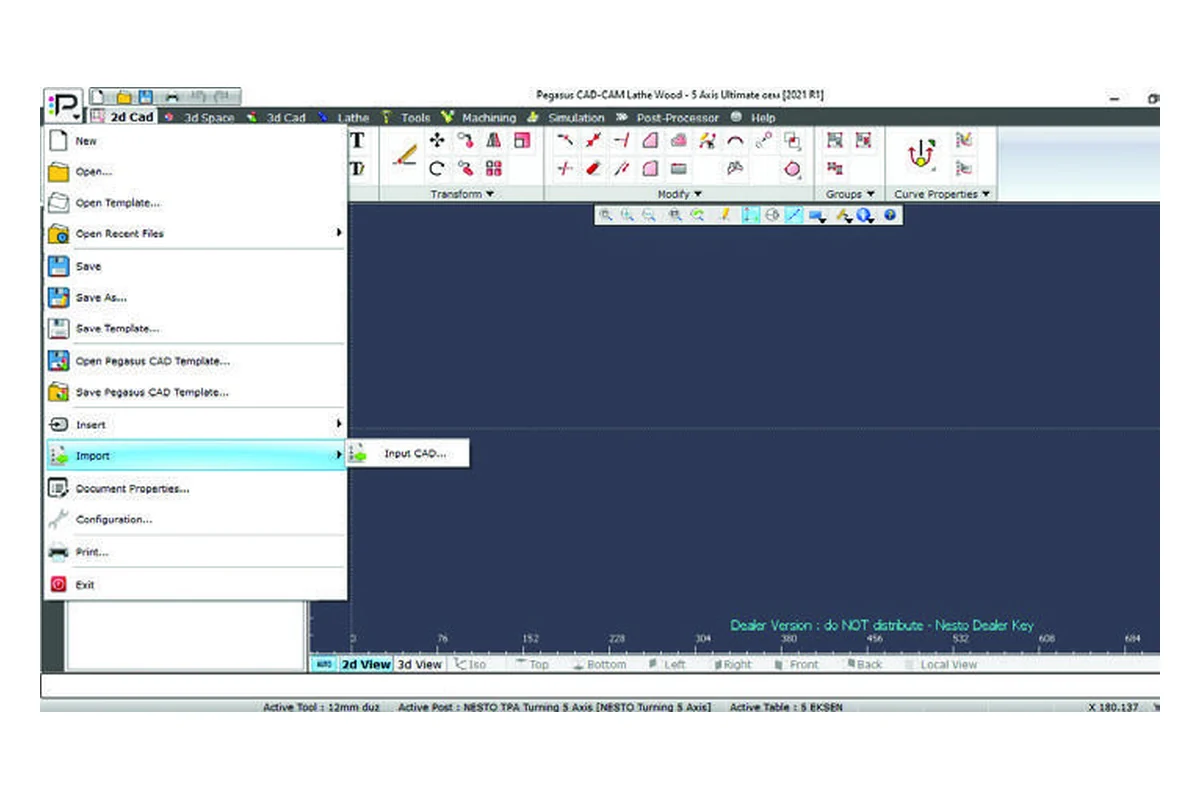Switch to Right view

point(732,664)
